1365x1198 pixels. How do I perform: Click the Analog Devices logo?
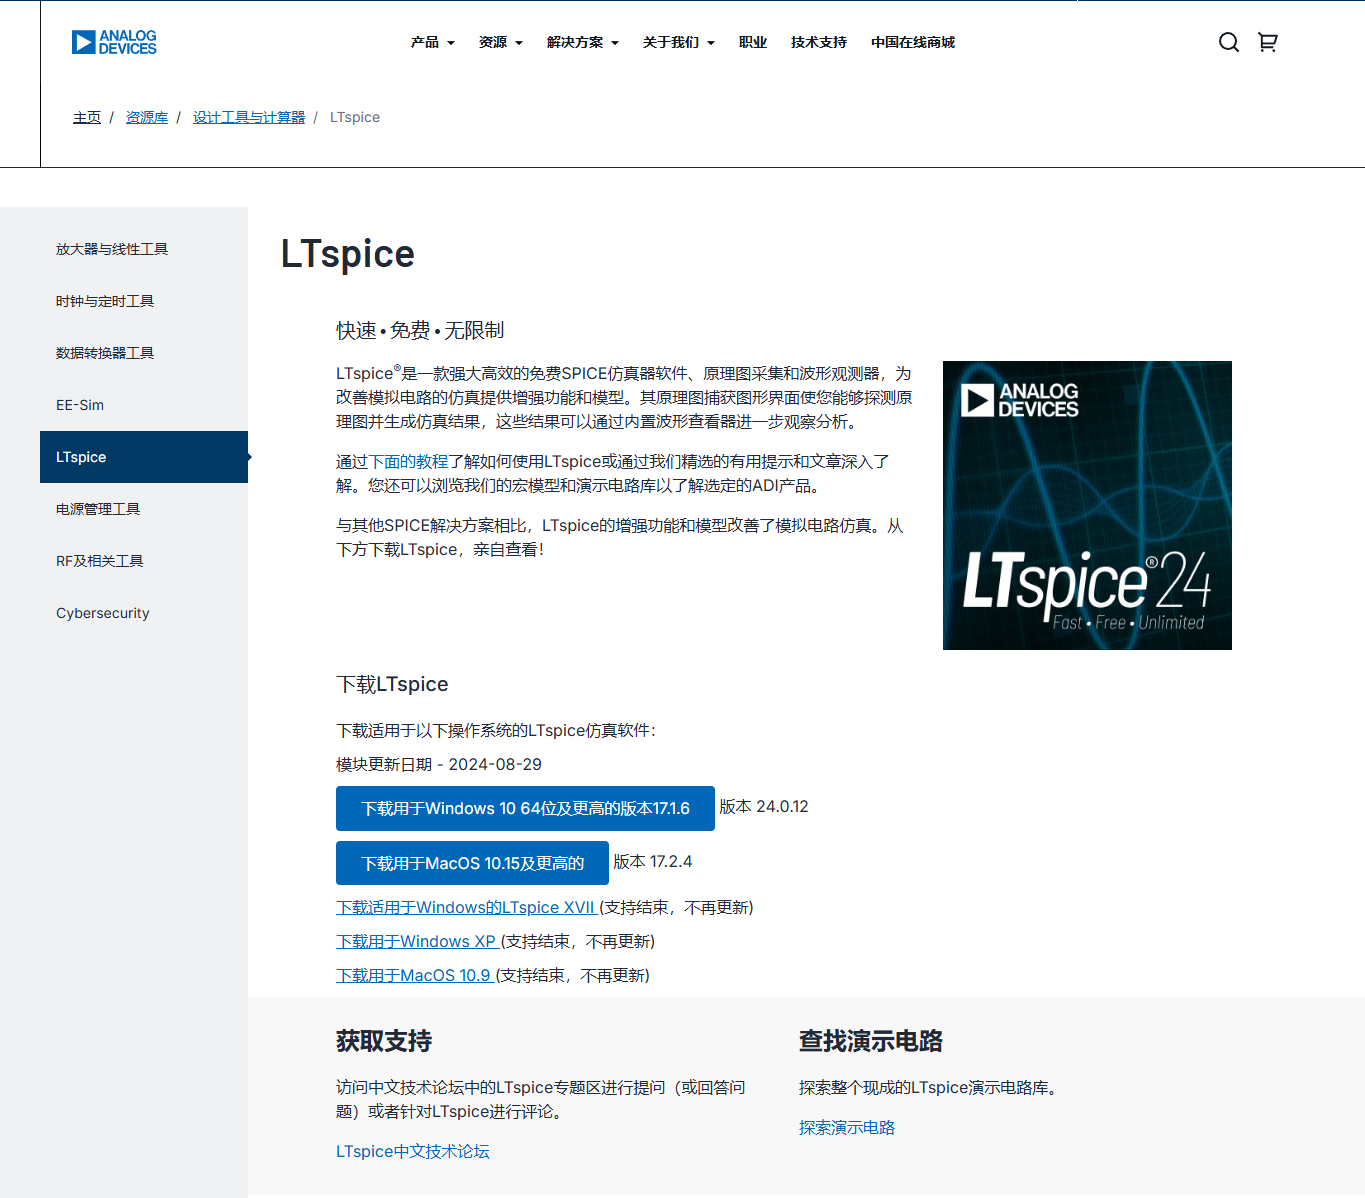[113, 41]
